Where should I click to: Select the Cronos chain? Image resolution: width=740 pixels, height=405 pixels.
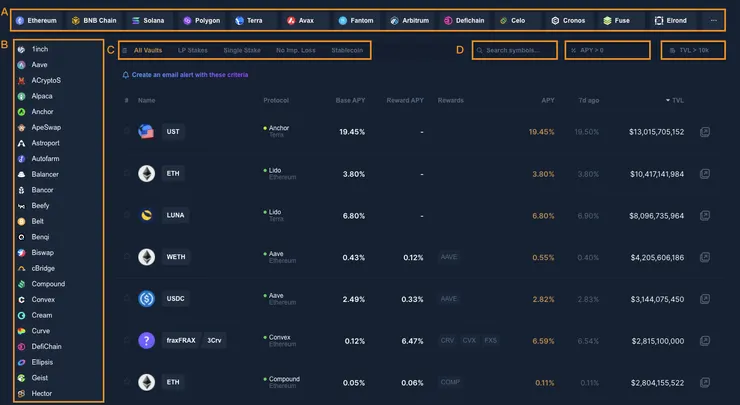coord(568,21)
